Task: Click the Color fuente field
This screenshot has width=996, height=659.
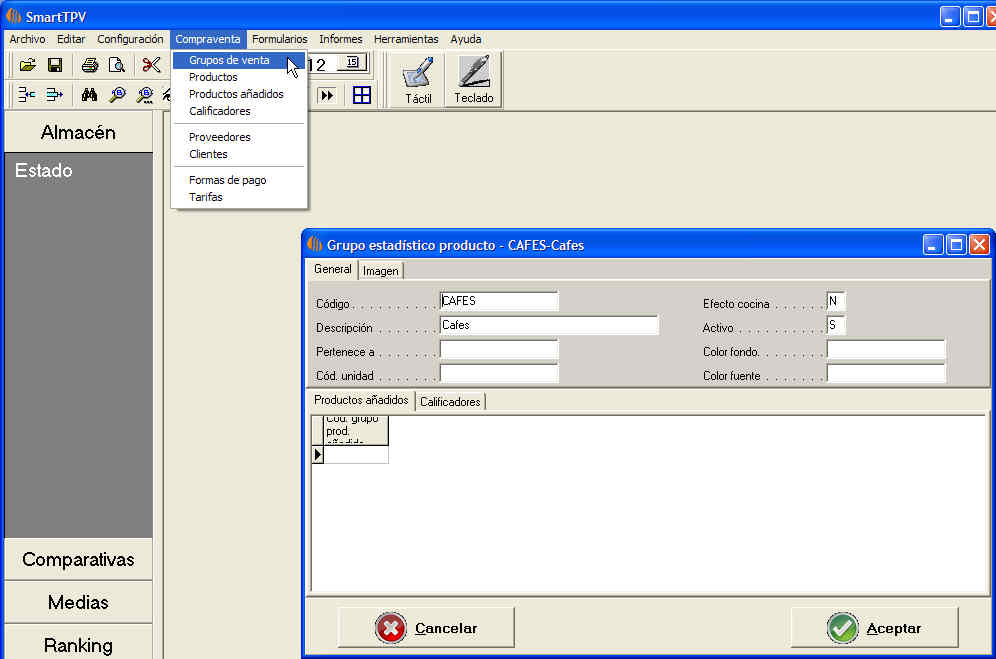Action: (x=885, y=374)
